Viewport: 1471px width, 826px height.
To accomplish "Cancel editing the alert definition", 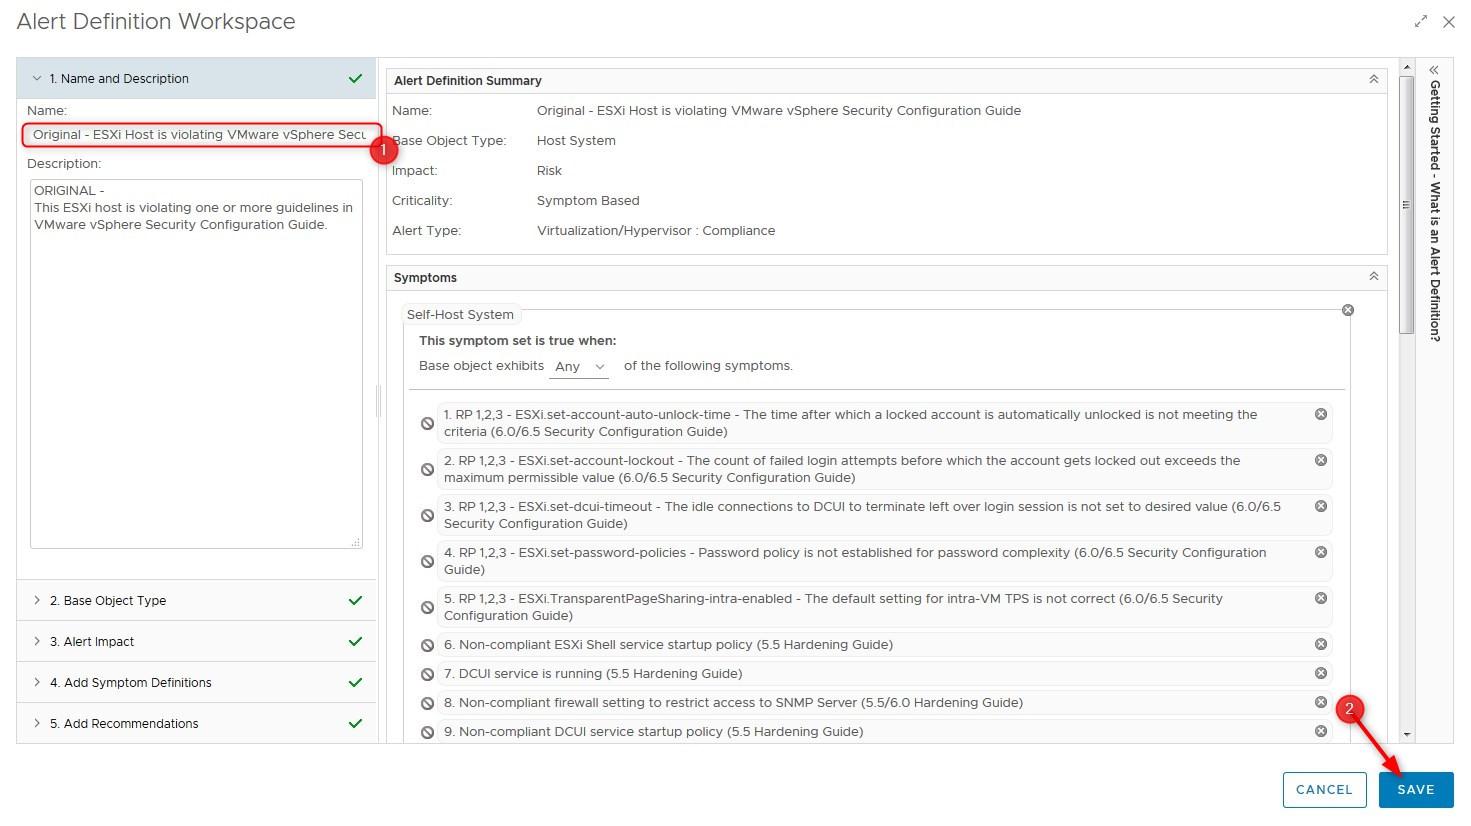I will tap(1324, 789).
